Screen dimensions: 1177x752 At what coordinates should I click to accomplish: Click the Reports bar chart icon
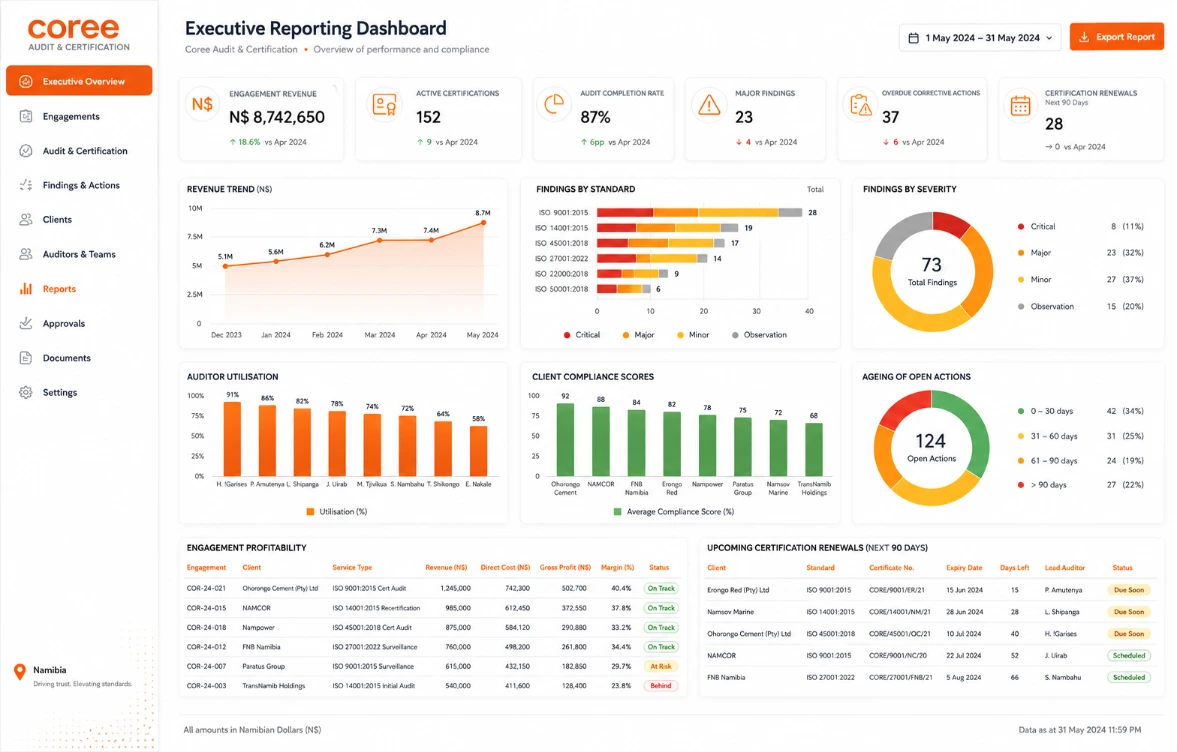tap(26, 288)
